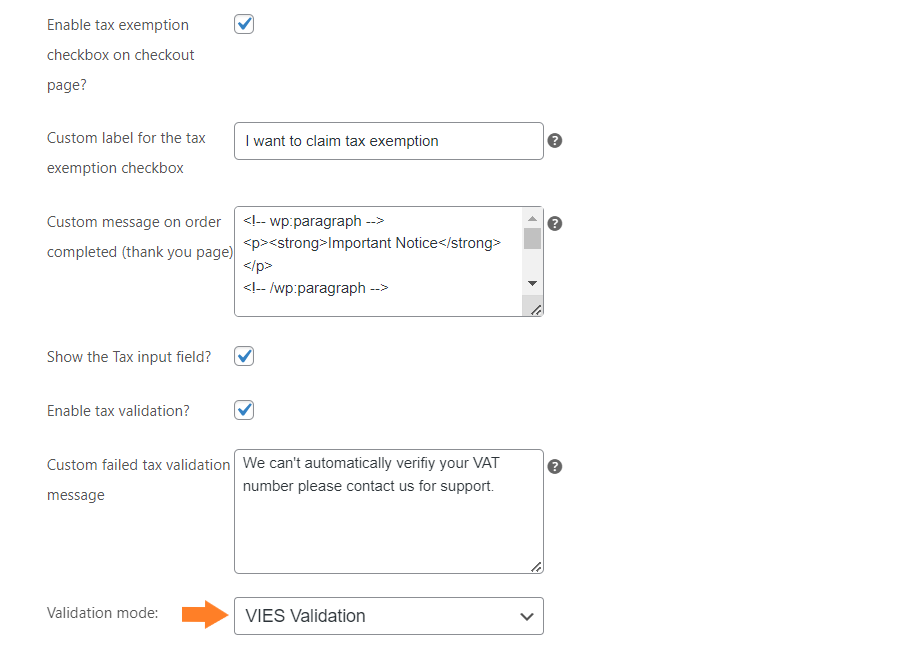
Task: Click the 'Show the Tax input field?' label
Action: click(x=129, y=357)
